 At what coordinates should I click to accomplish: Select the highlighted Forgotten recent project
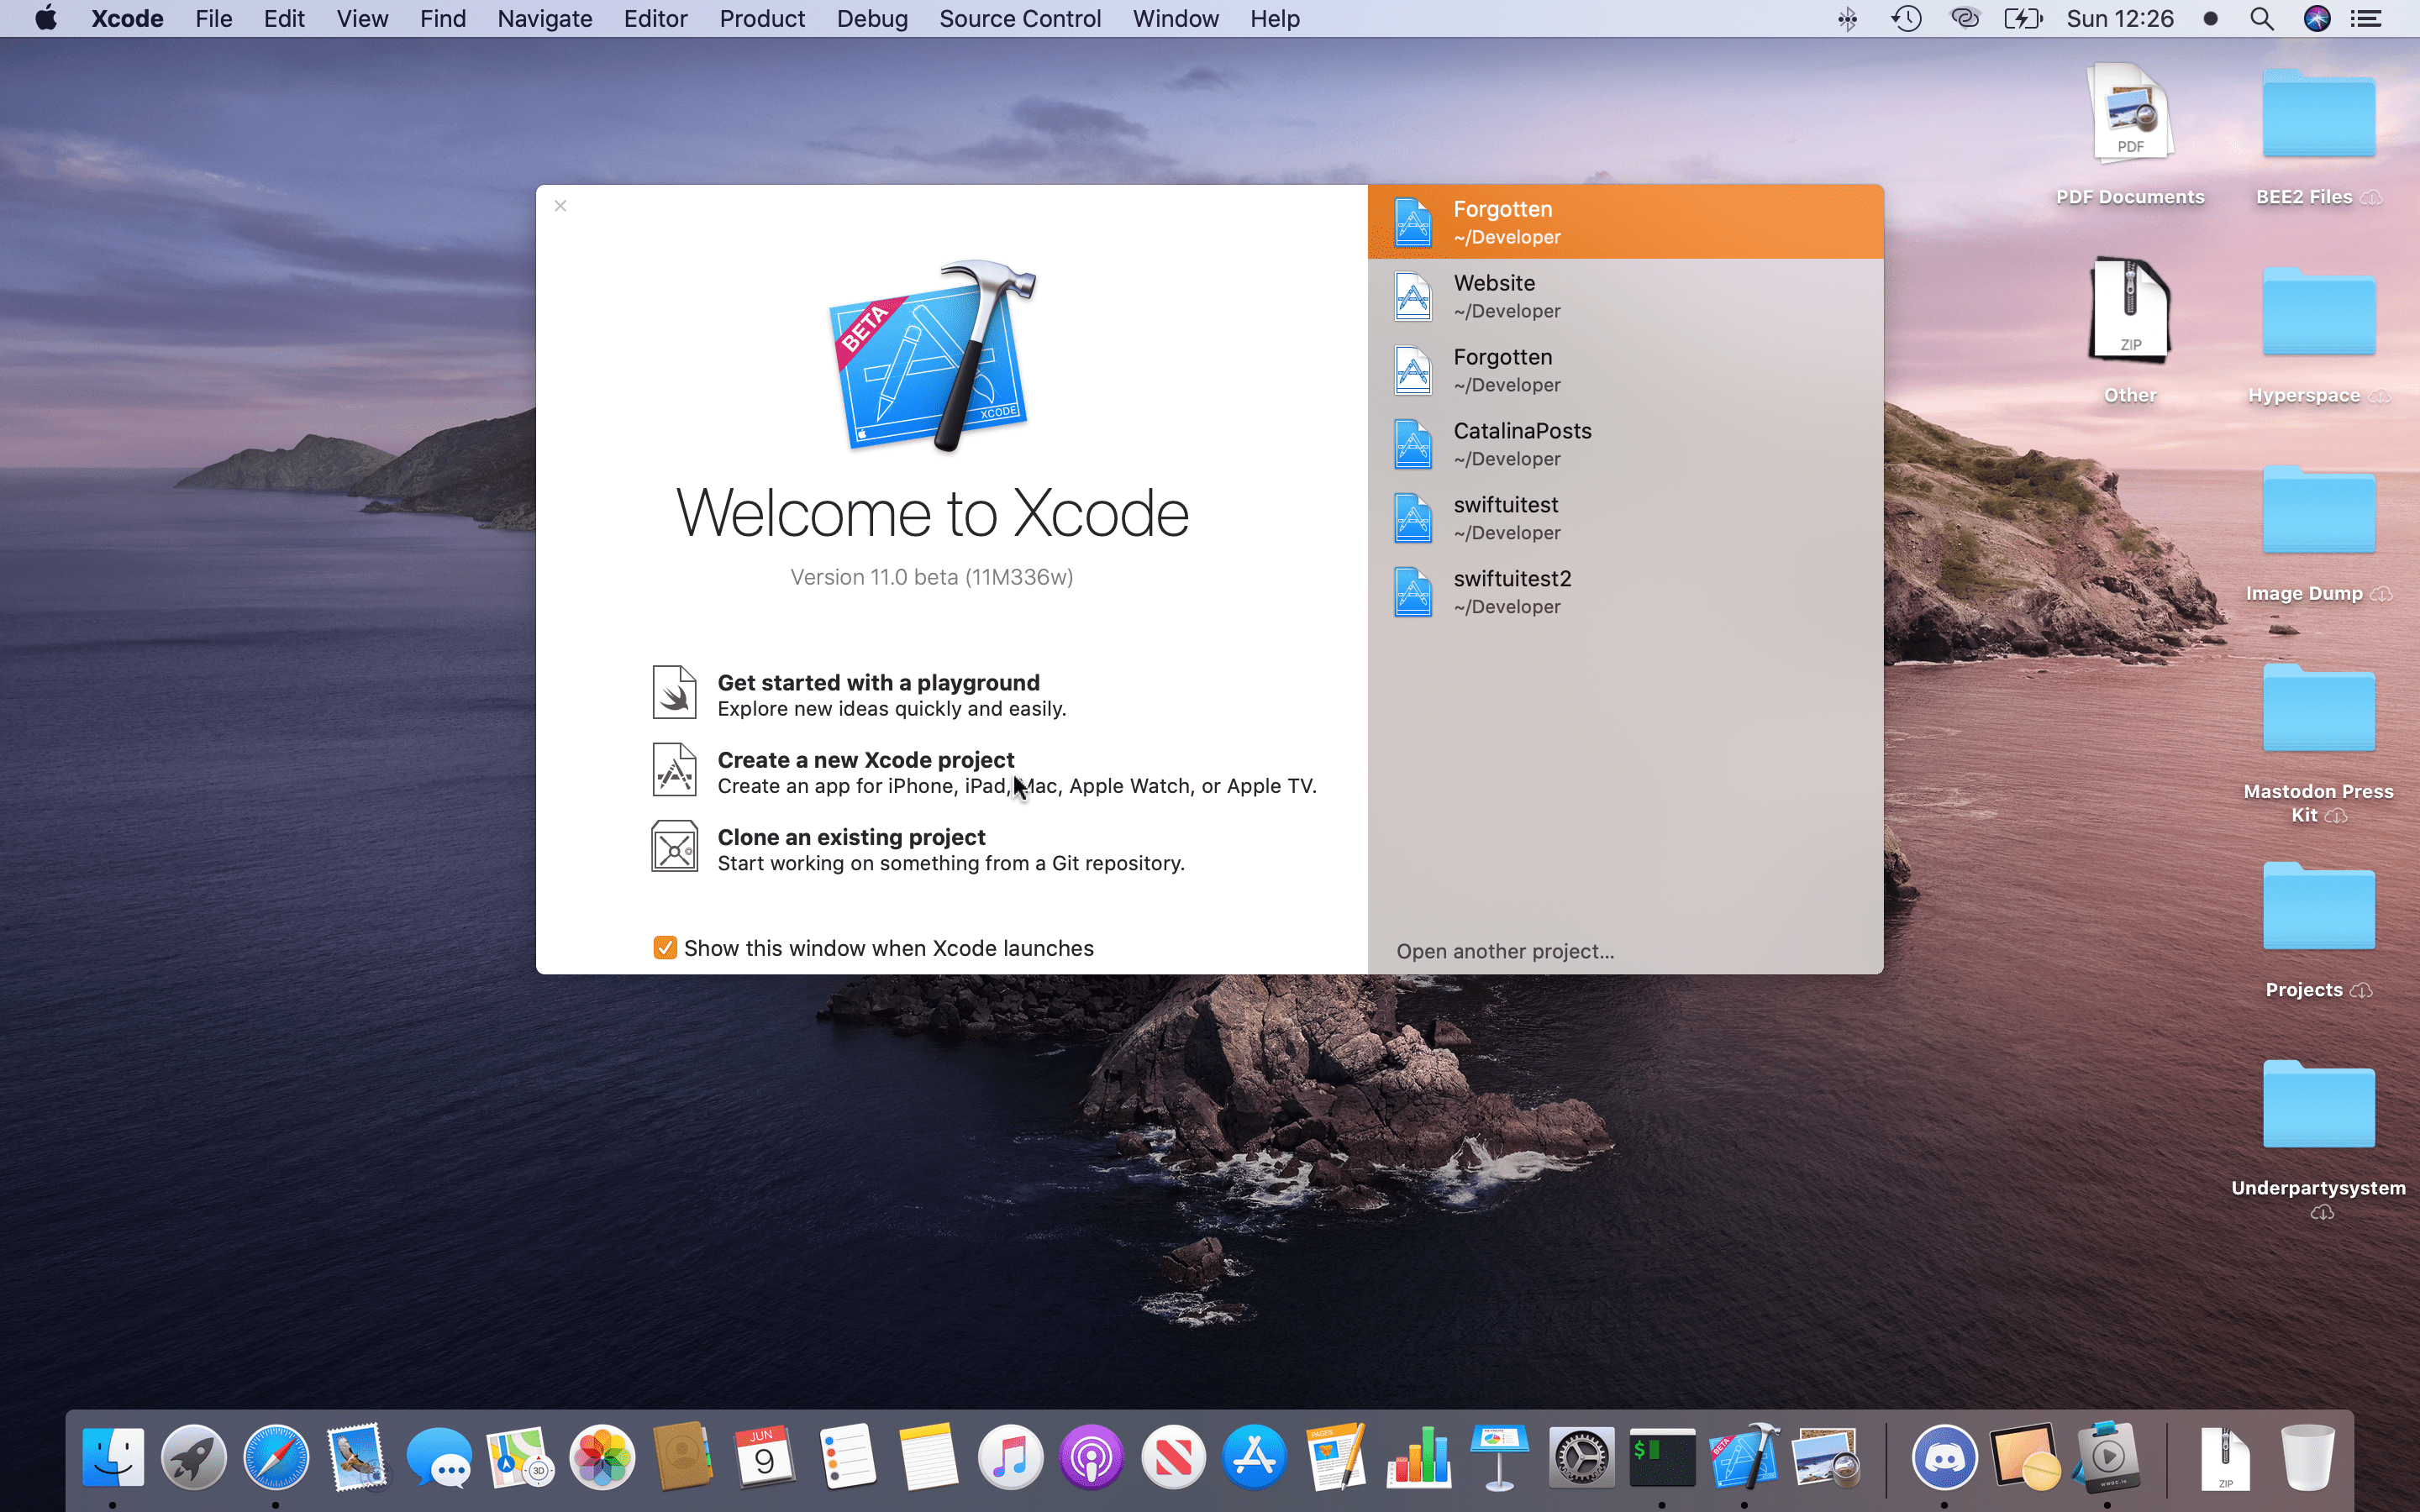pos(1625,222)
